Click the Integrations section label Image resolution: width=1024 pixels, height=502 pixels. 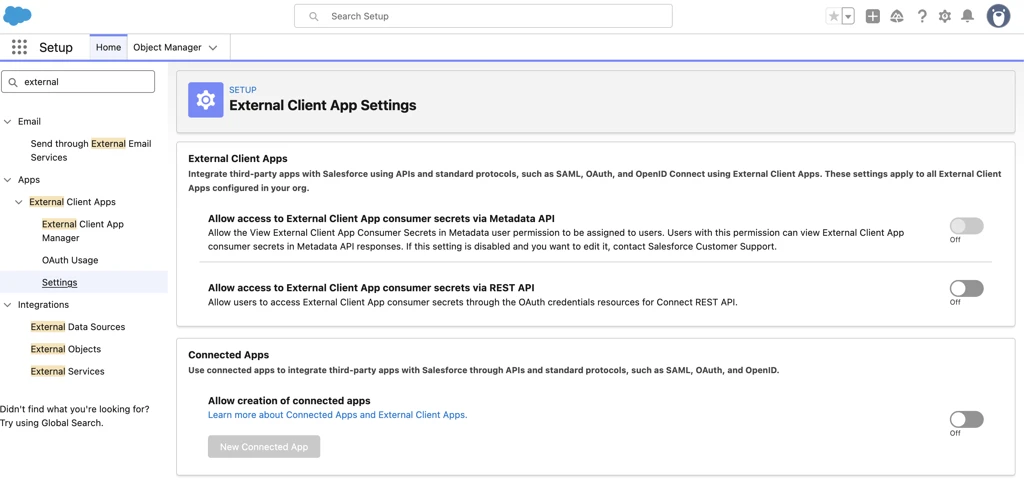(43, 305)
